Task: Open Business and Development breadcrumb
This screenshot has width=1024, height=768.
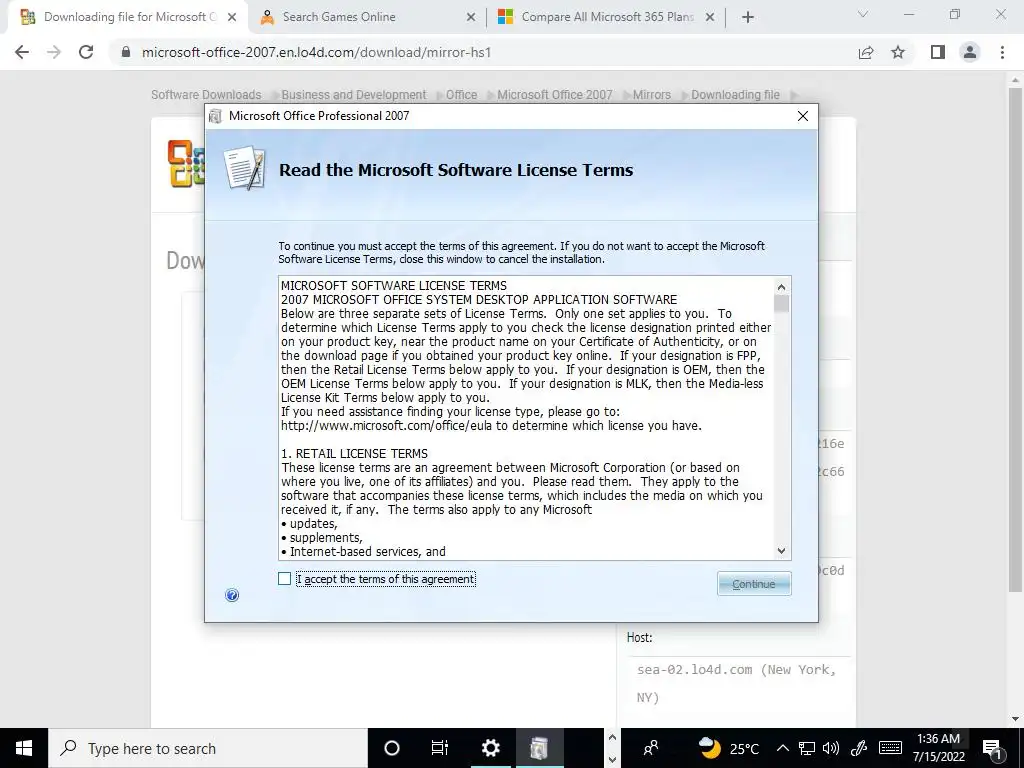Action: point(353,95)
